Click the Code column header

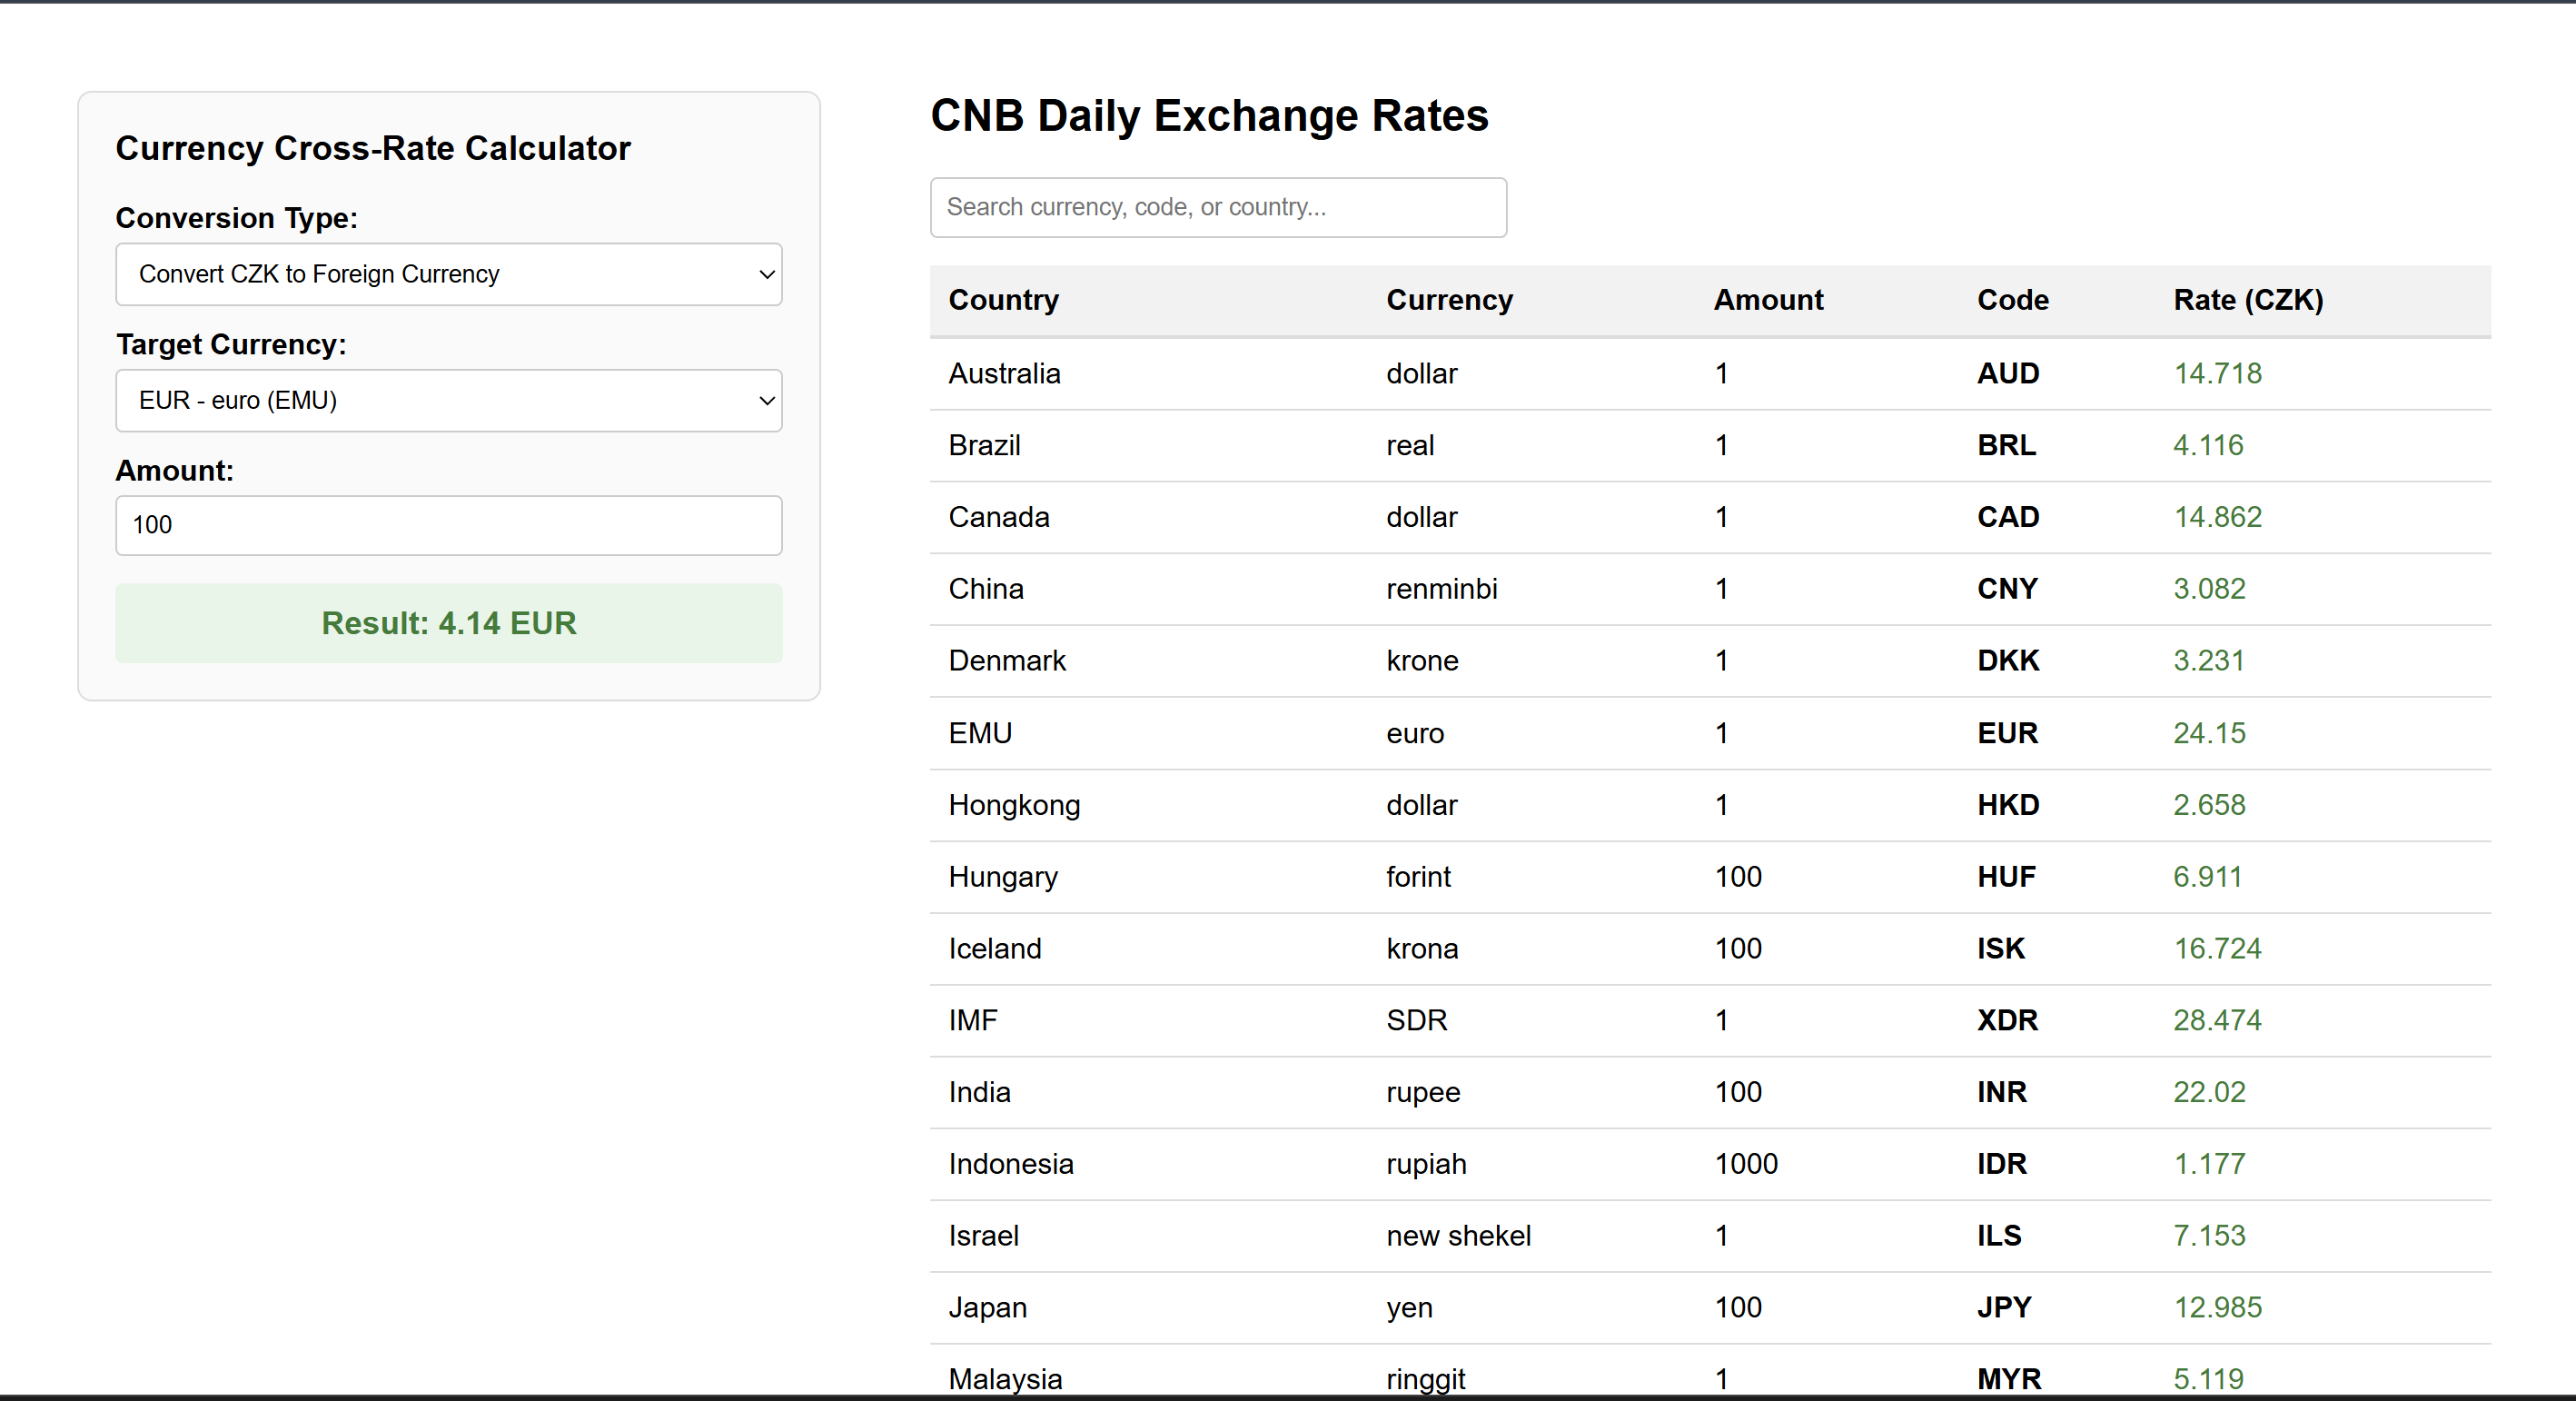(2012, 300)
